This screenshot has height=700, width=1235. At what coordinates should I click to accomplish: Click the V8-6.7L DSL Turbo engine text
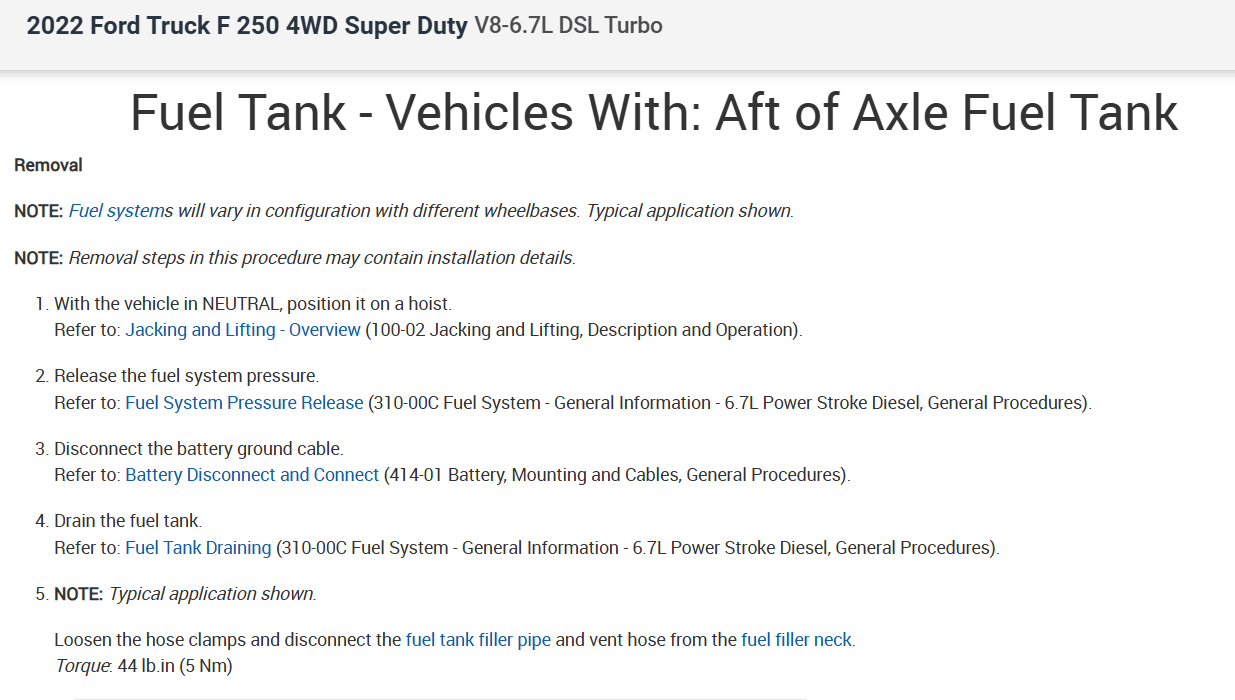click(568, 26)
